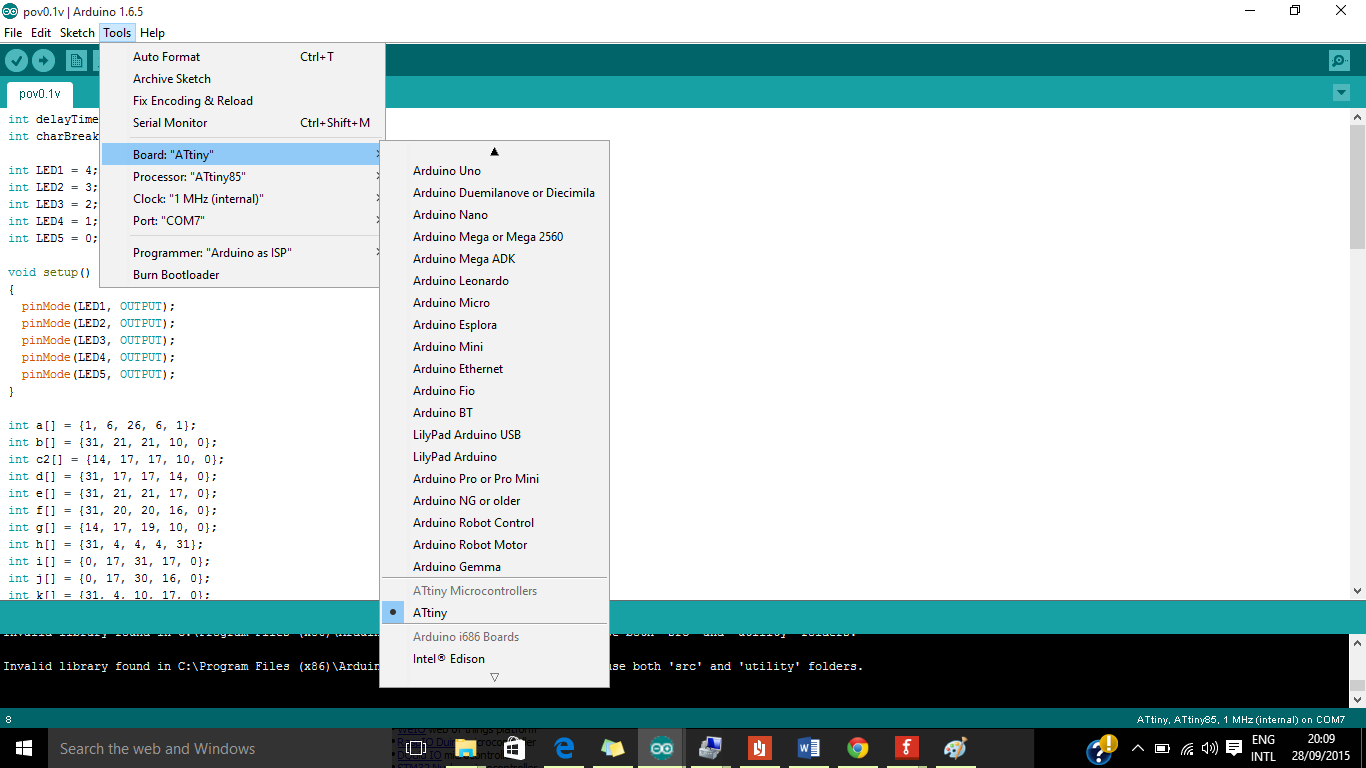
Task: Open the Paint palette taskbar icon
Action: (956, 748)
